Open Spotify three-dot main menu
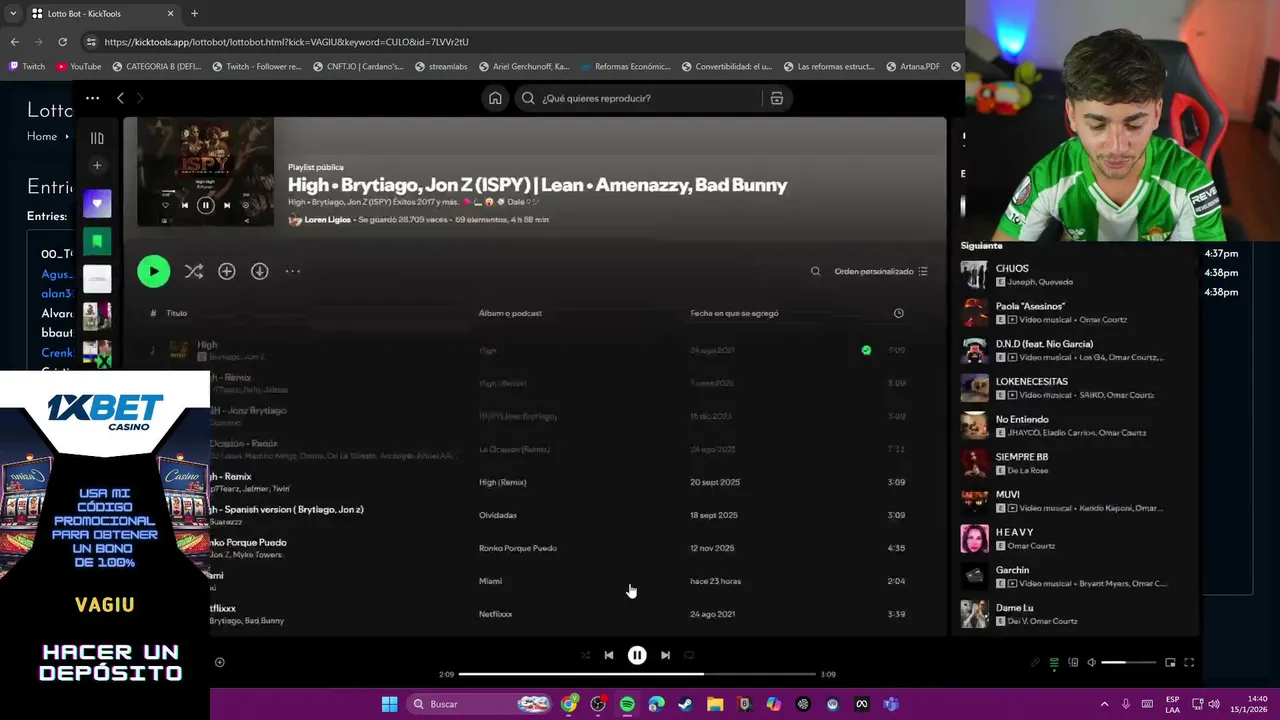This screenshot has height=720, width=1280. point(92,98)
